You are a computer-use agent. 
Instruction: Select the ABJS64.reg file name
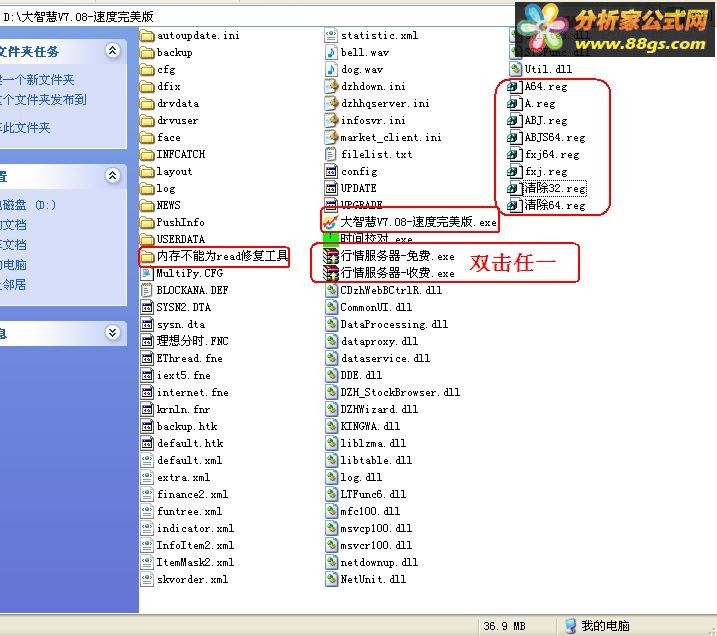(555, 138)
